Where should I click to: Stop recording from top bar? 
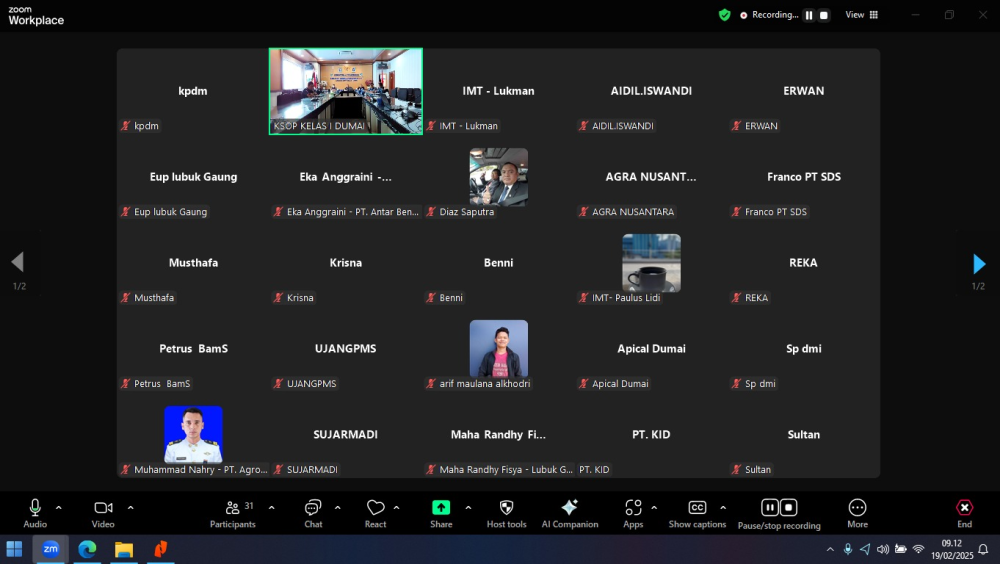[x=824, y=15]
